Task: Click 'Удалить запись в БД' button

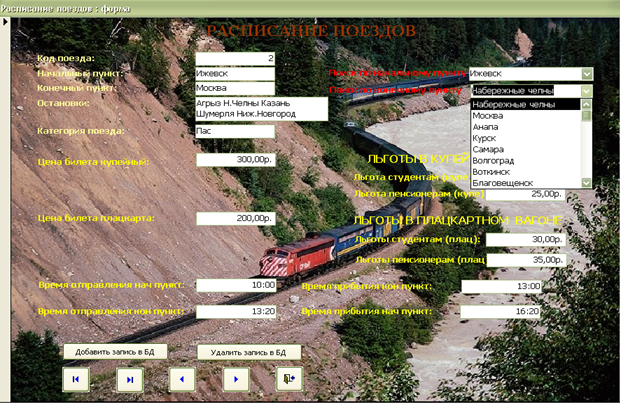Action: (x=249, y=352)
